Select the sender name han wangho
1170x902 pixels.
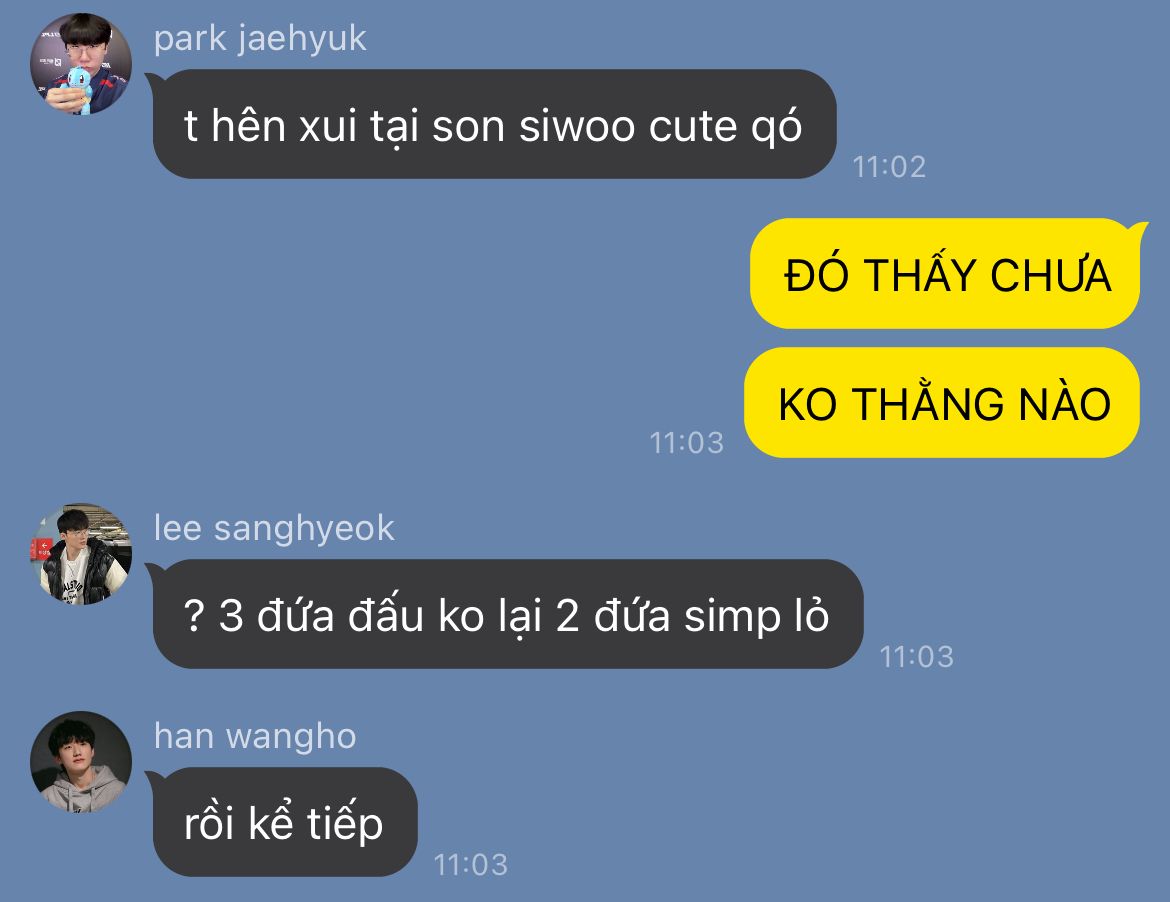[x=255, y=736]
